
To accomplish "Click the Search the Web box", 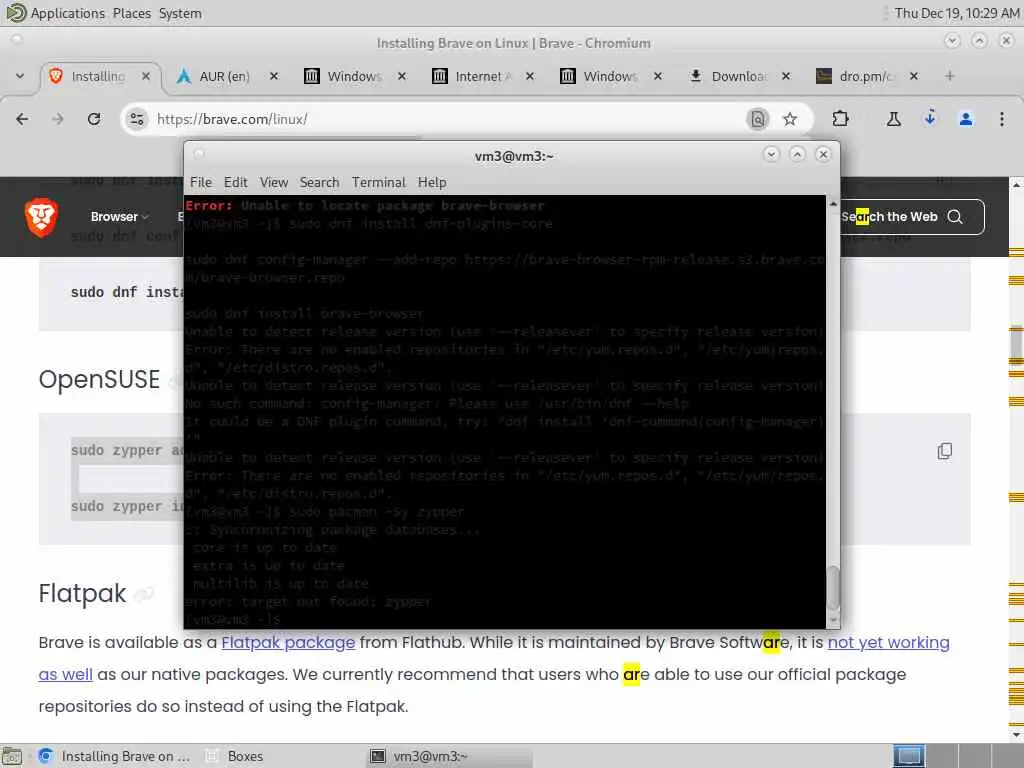I will 911,217.
